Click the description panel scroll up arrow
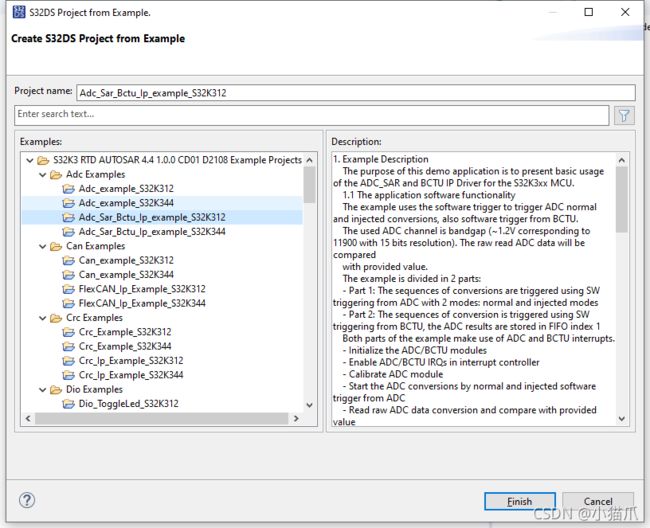The image size is (650, 528). (621, 160)
